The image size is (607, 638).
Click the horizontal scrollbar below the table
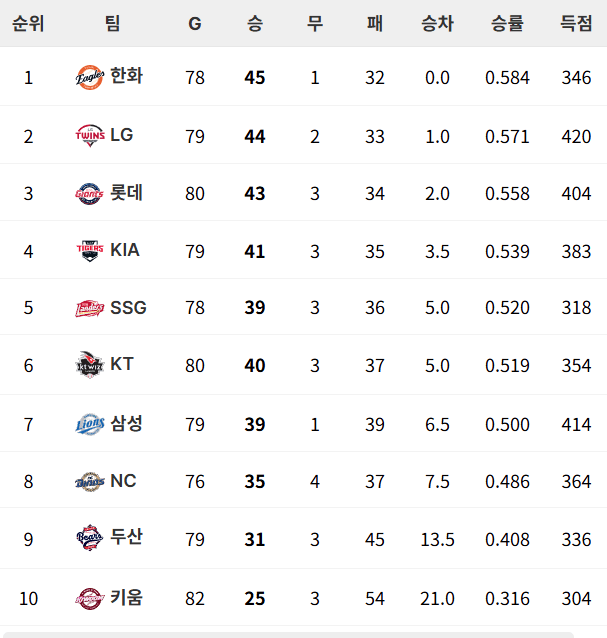pyautogui.click(x=288, y=635)
